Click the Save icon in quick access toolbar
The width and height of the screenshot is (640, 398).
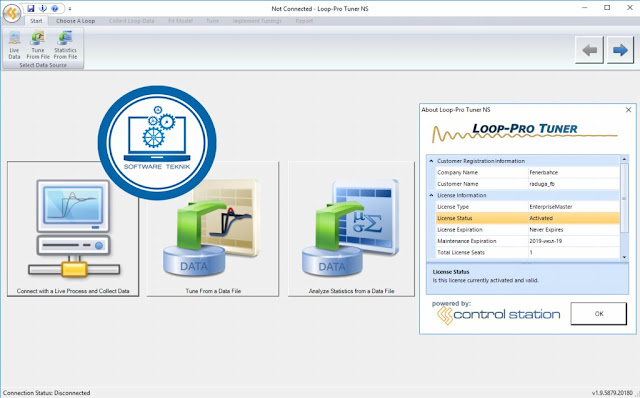[31, 8]
